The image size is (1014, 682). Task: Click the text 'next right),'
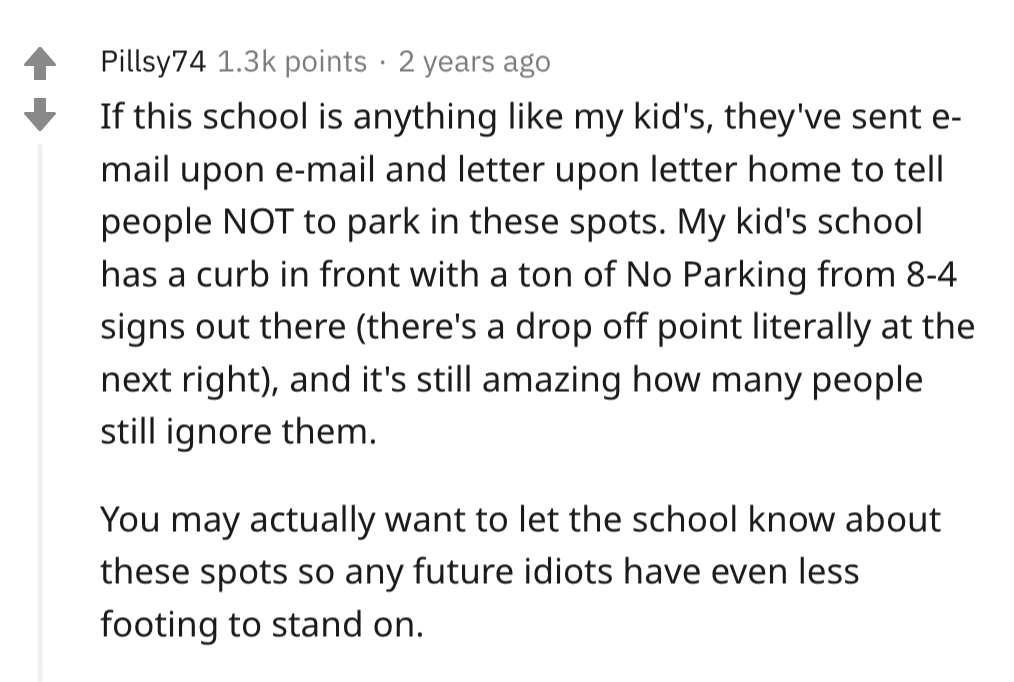pos(190,380)
